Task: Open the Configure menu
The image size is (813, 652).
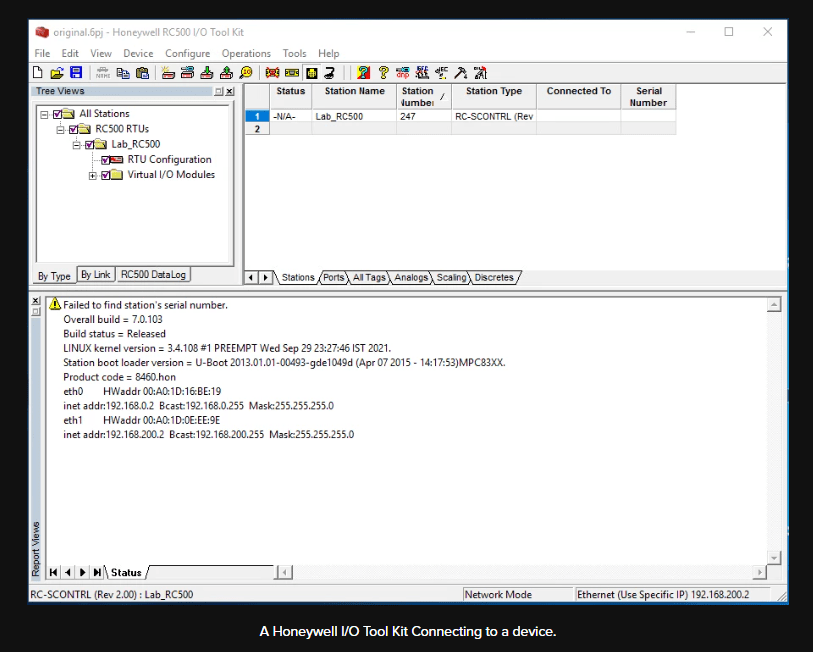Action: 187,53
